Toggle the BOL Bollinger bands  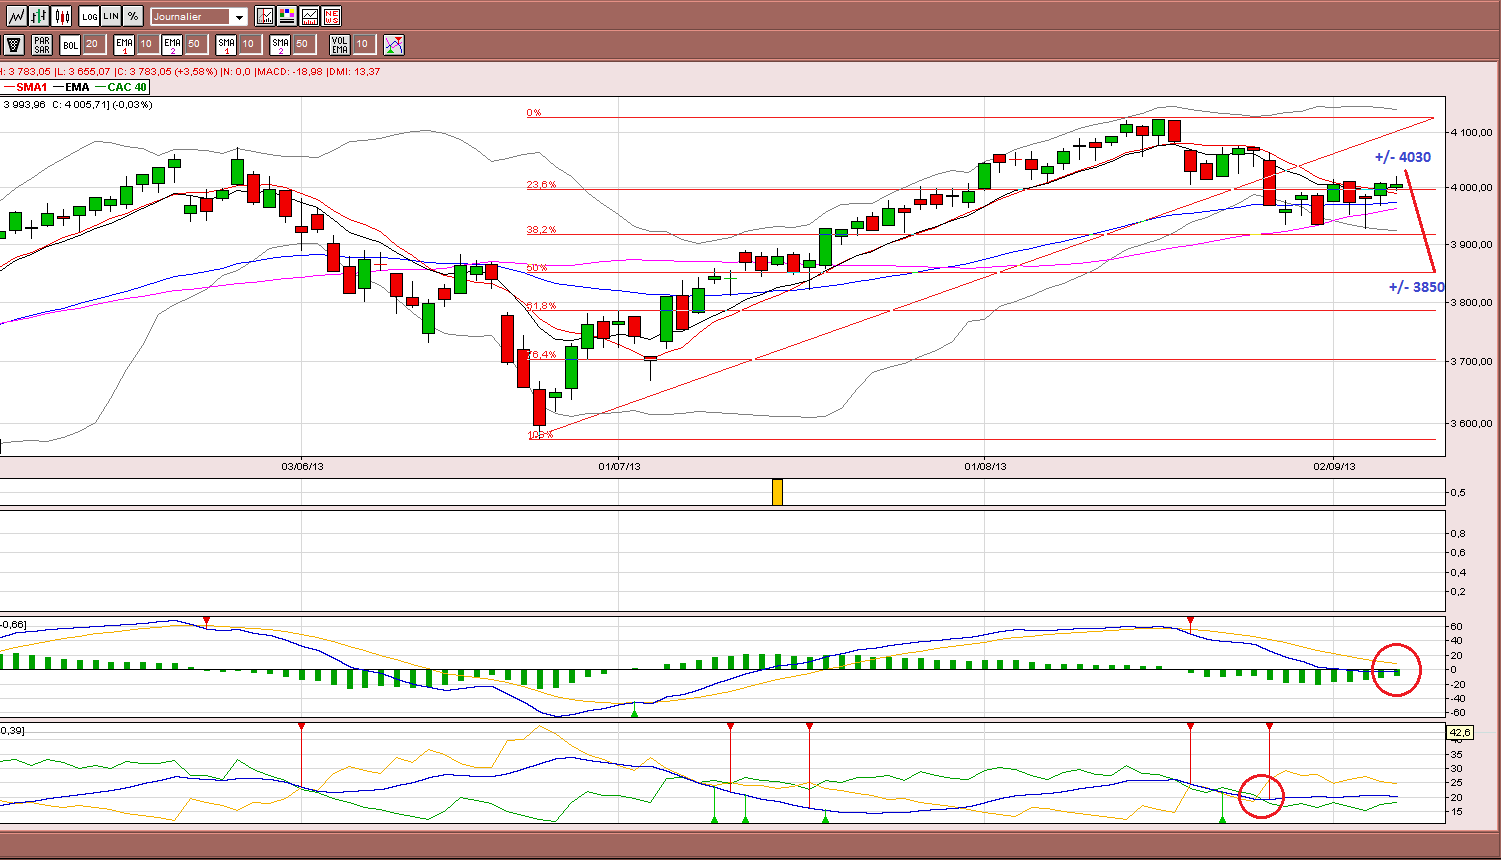tap(70, 44)
